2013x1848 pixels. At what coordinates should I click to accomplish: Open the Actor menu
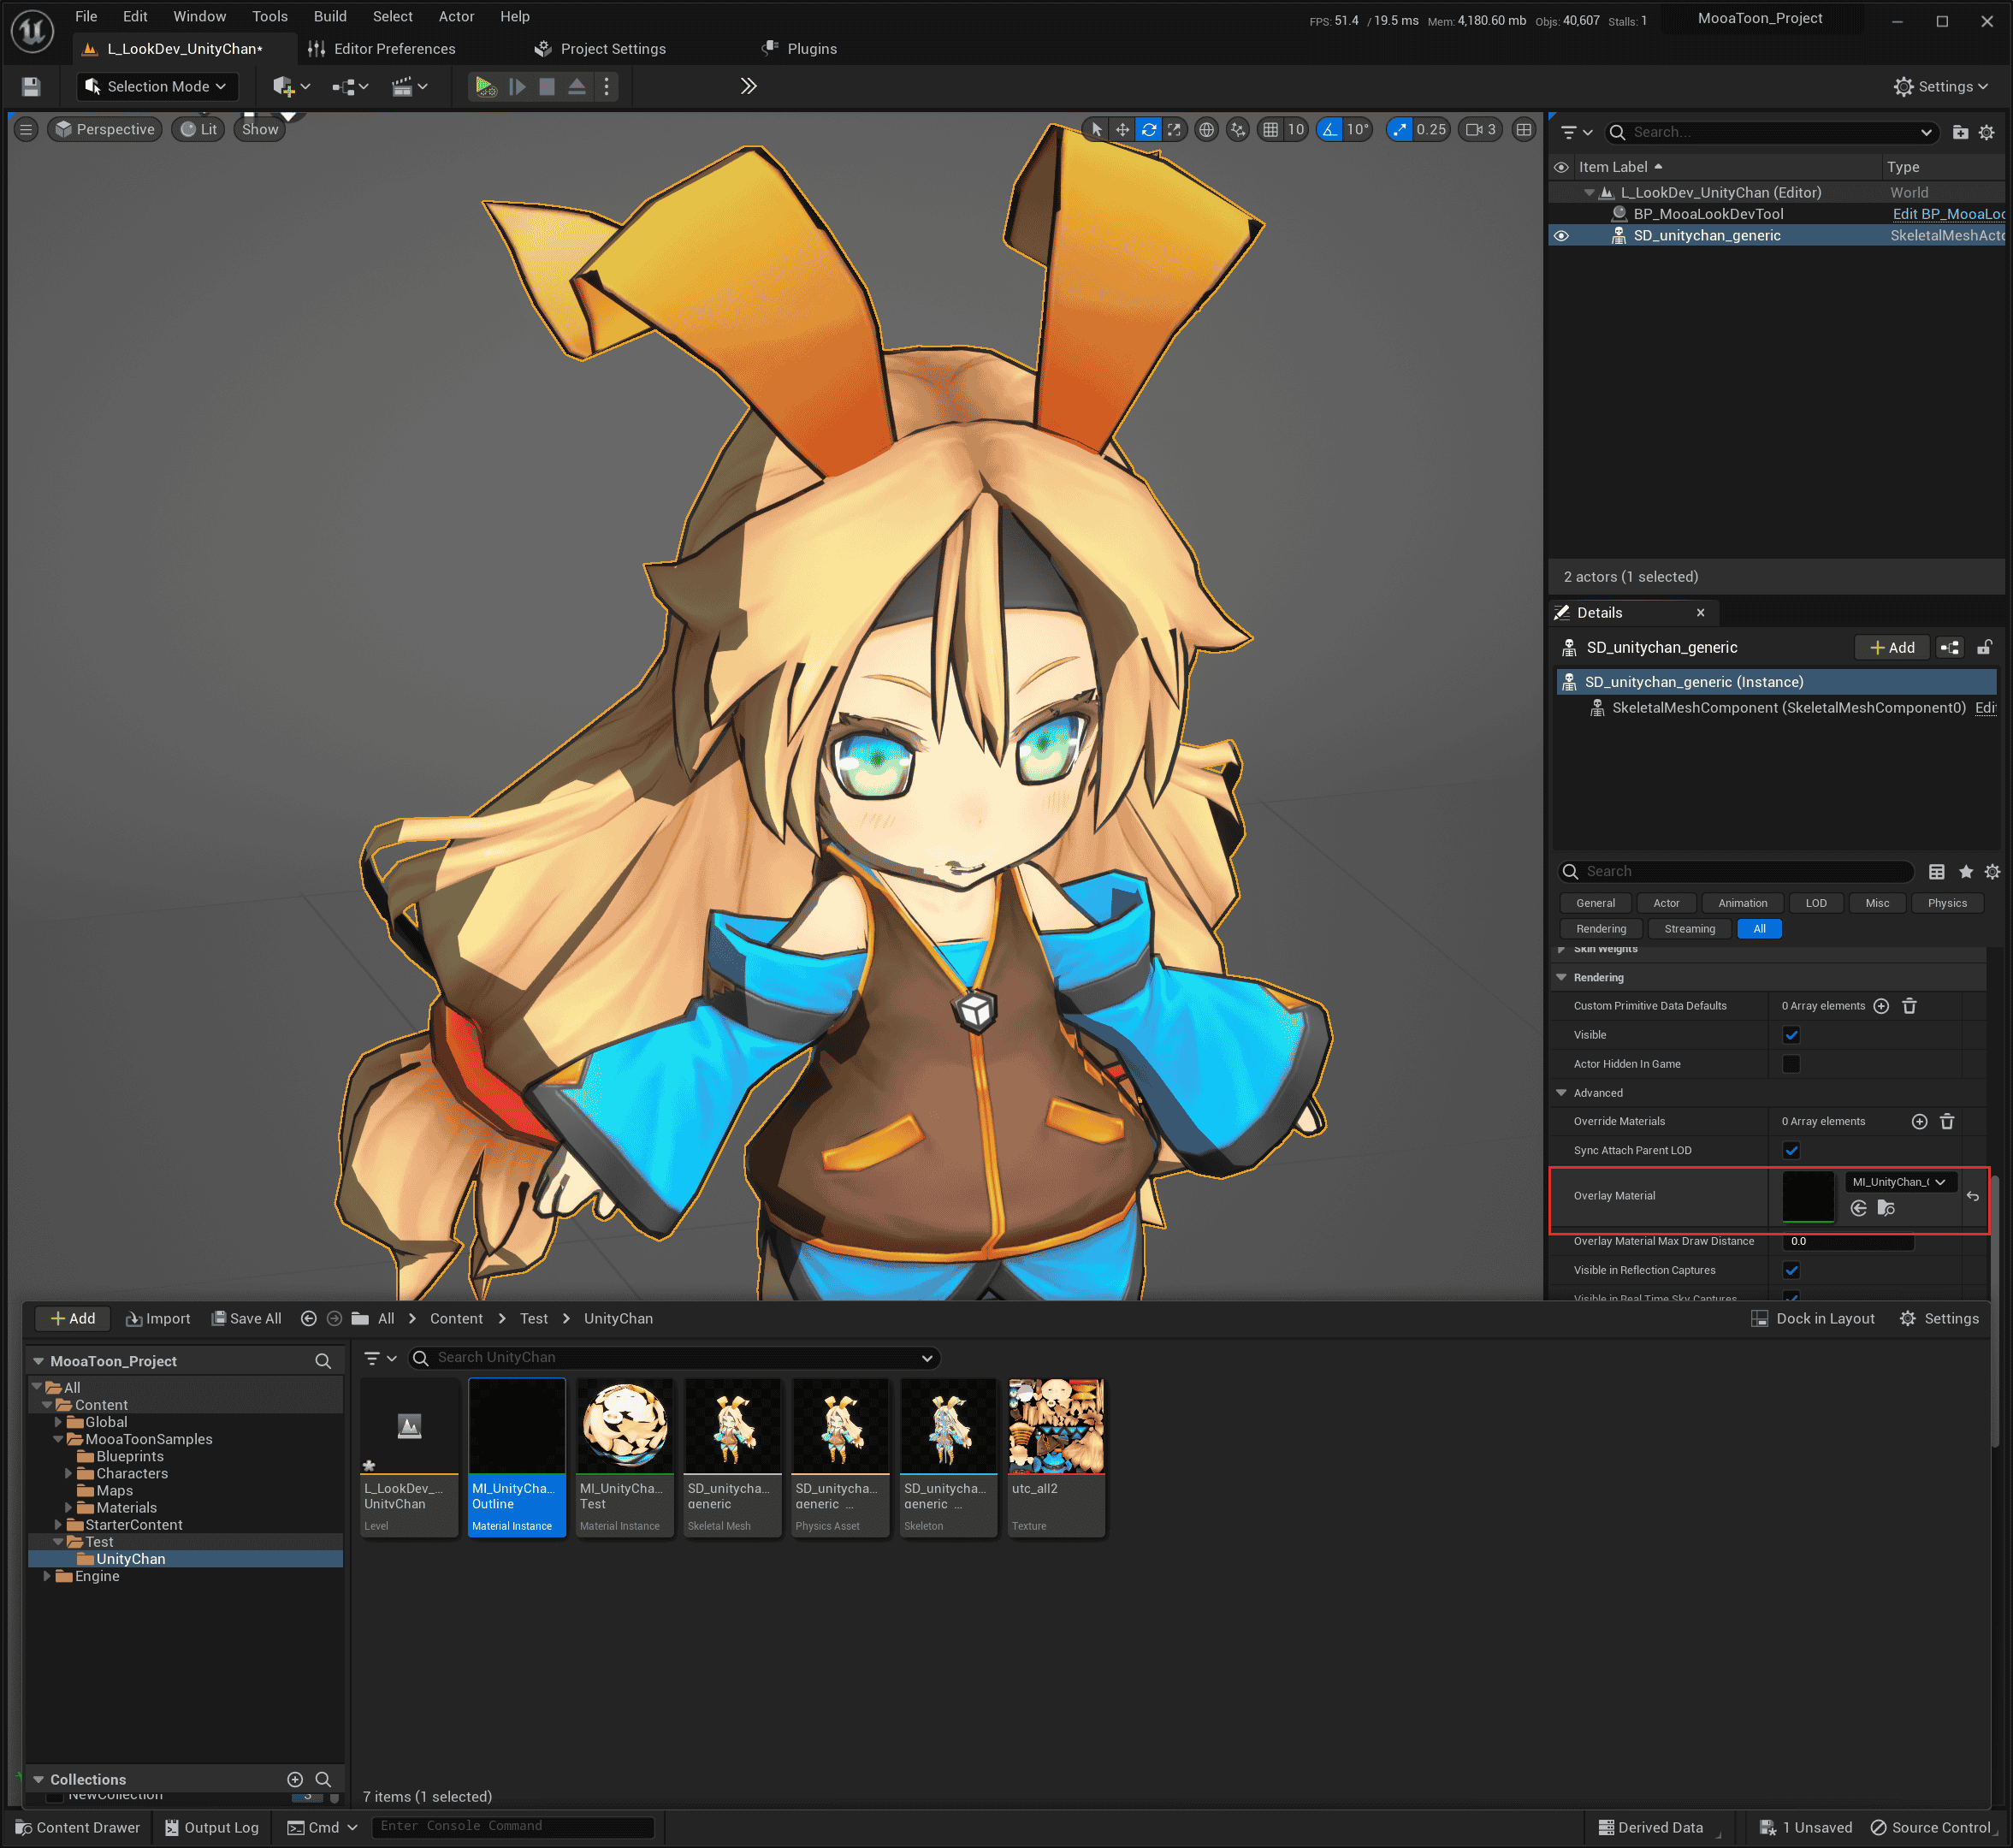456,16
